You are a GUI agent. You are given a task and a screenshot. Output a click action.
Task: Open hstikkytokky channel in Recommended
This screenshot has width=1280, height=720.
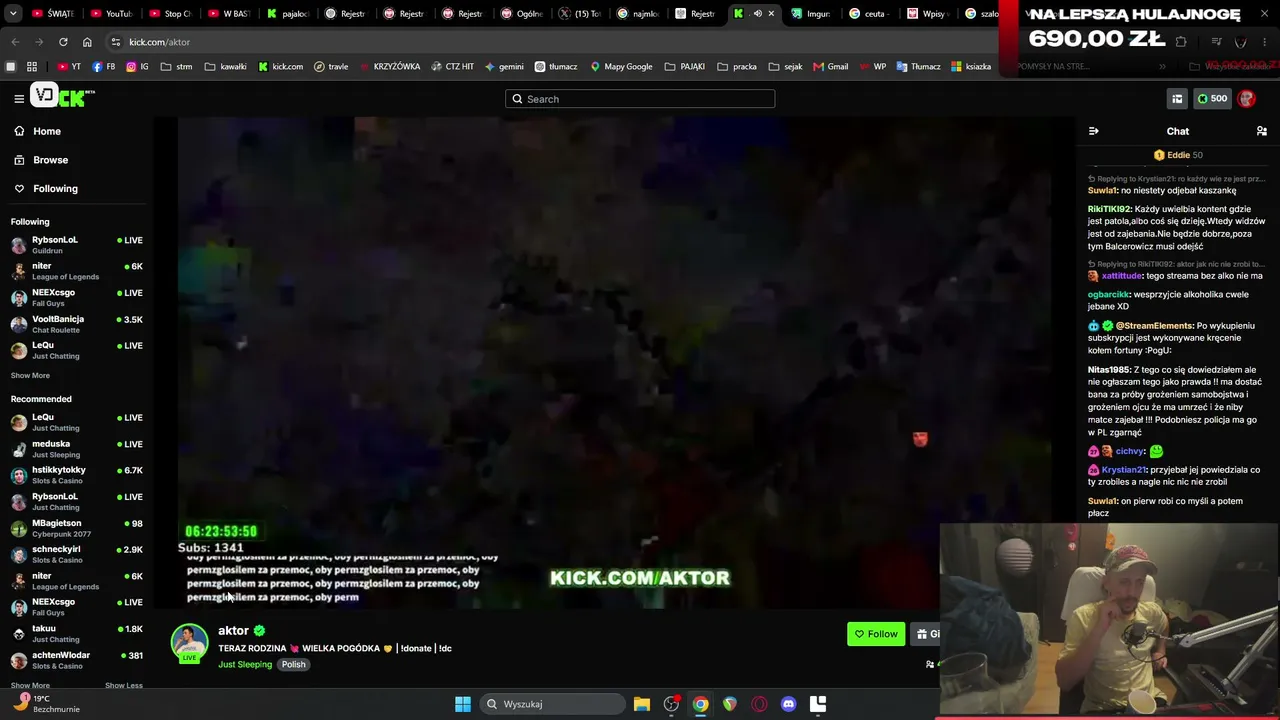(76, 475)
